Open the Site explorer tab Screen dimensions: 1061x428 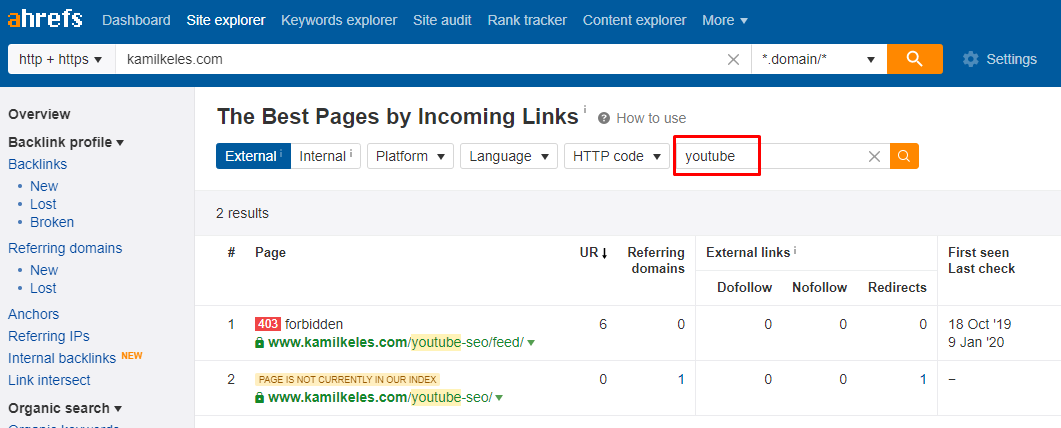tap(226, 20)
